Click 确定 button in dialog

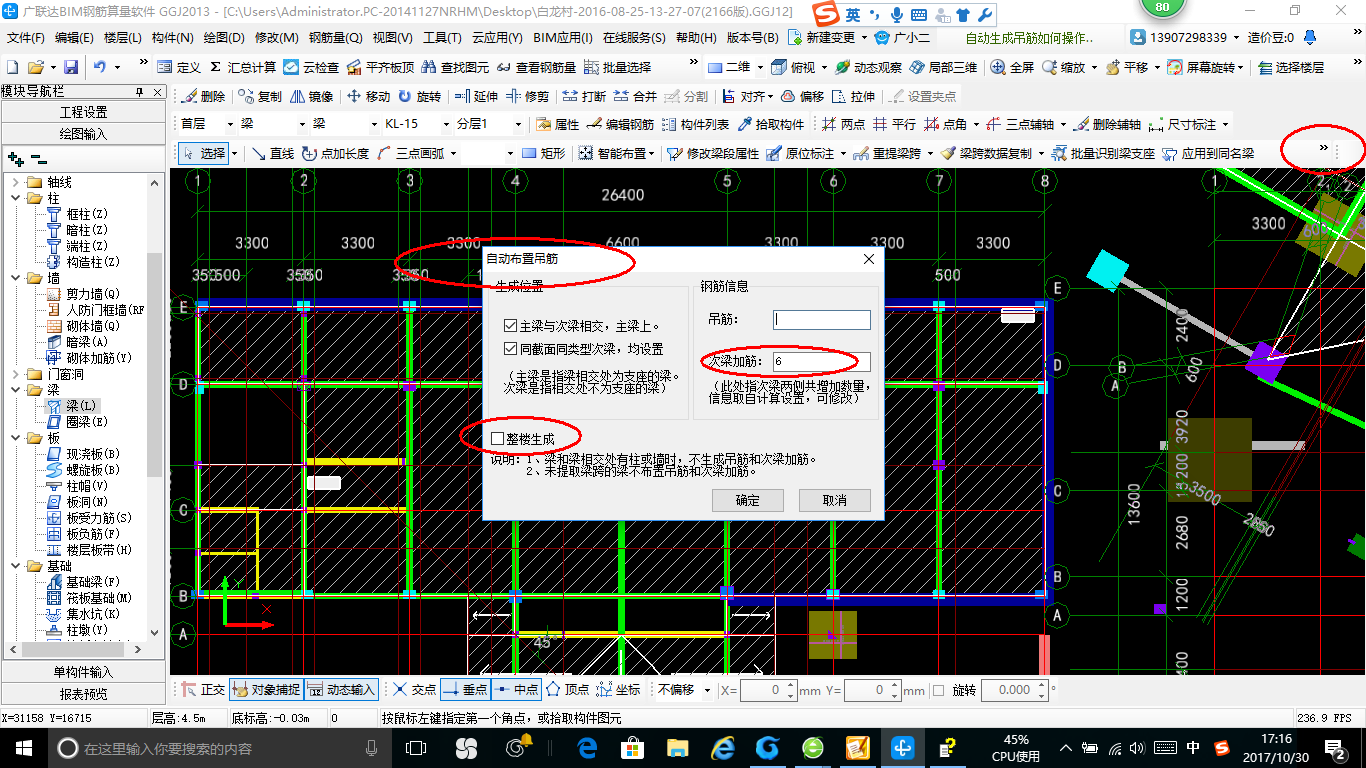tap(747, 500)
